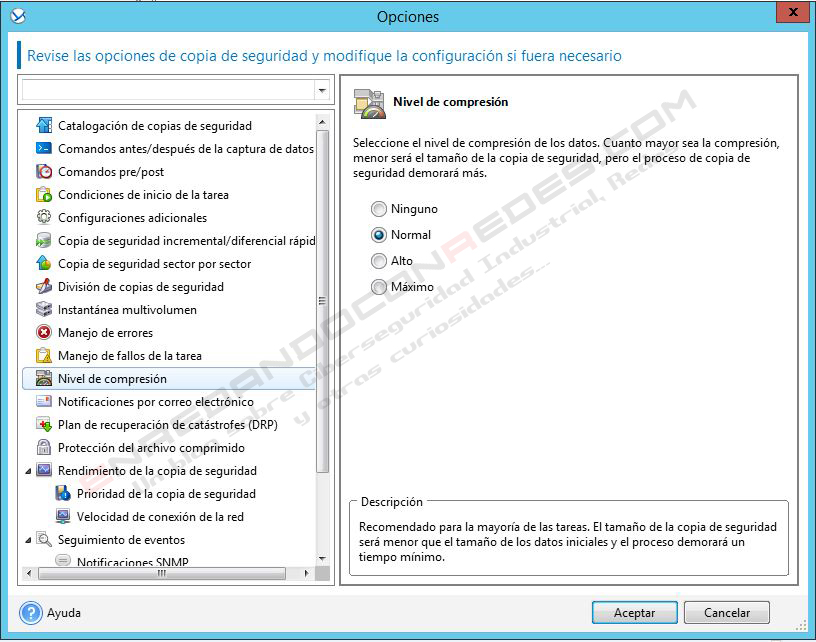
Task: Click the Protección del archivo comprimido lock icon
Action: tap(43, 448)
